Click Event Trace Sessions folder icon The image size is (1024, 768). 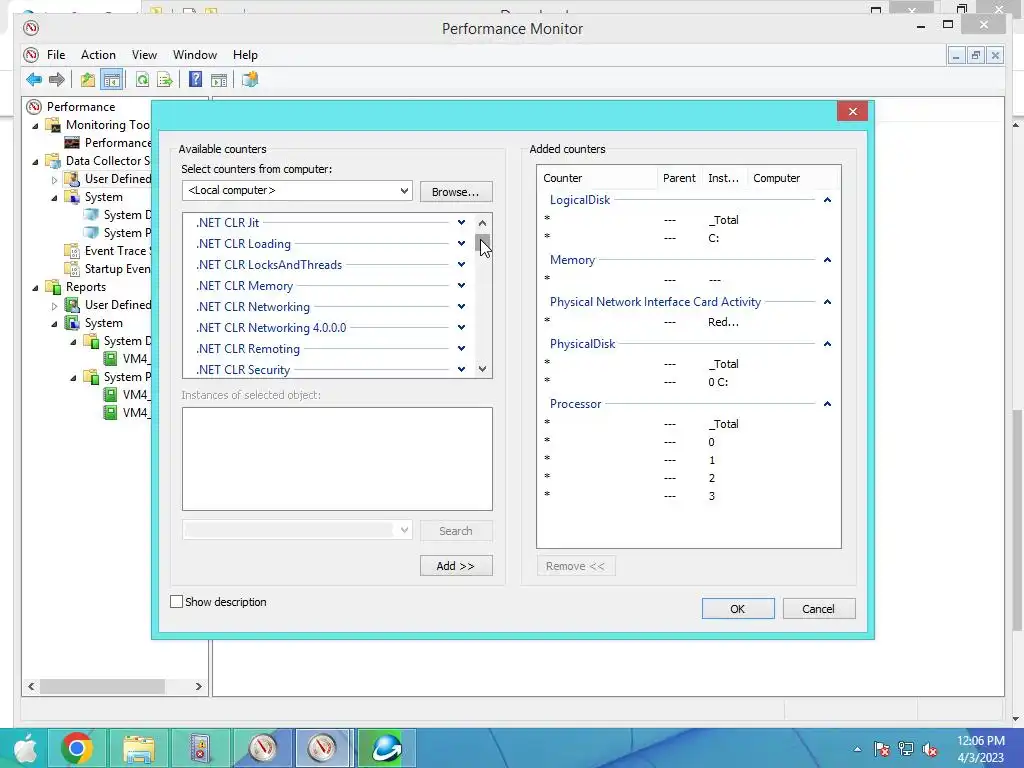(72, 251)
